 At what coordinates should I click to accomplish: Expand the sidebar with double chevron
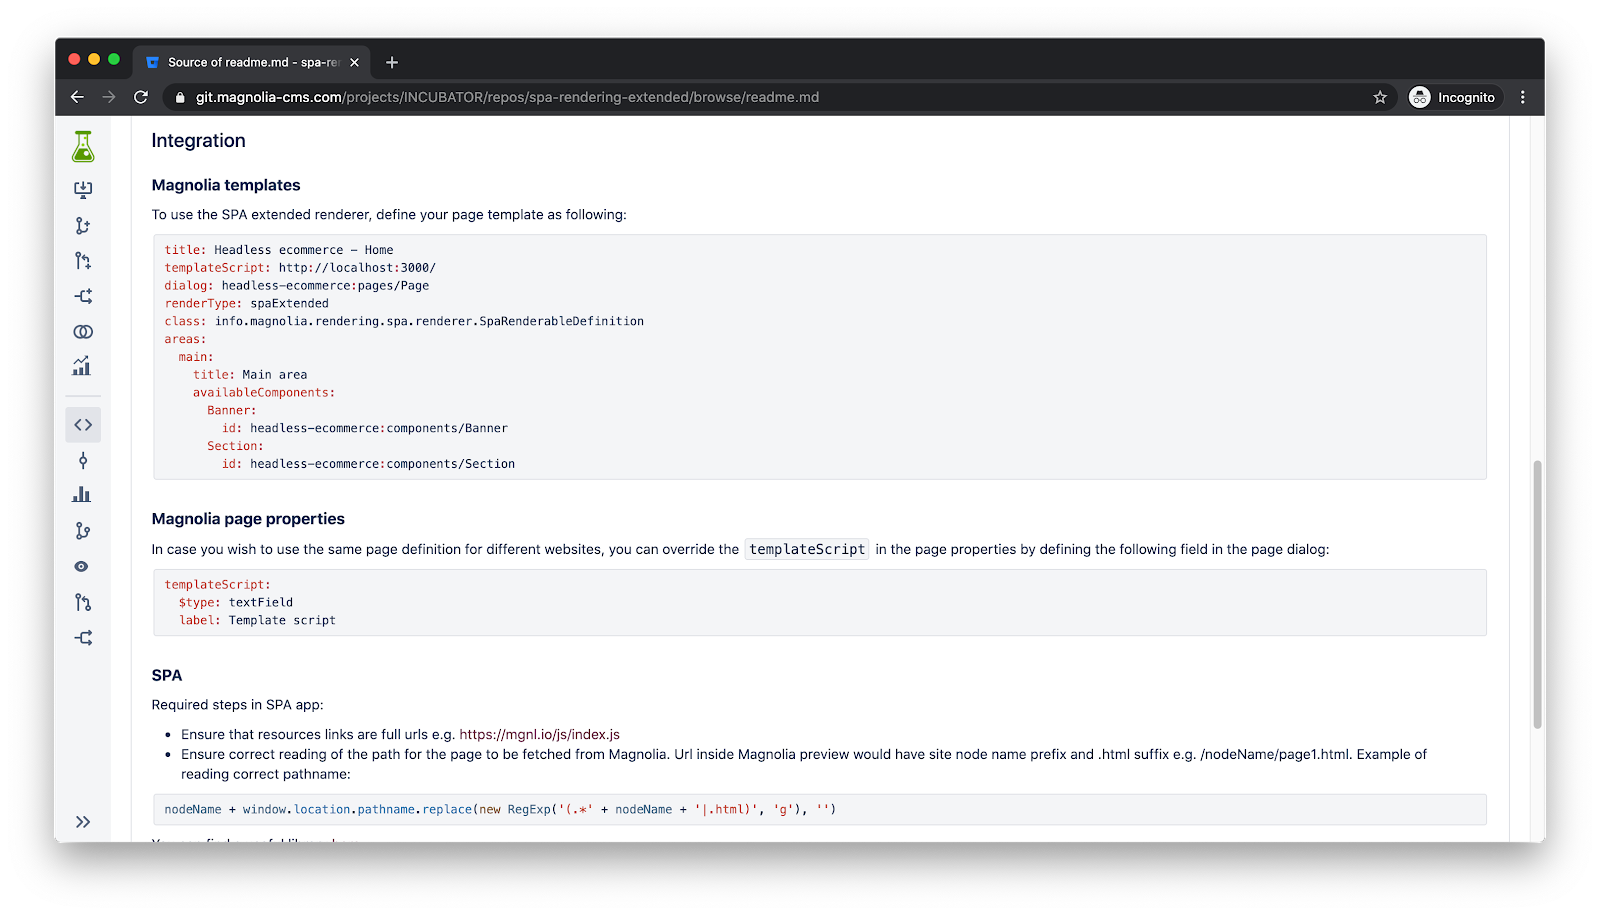coord(83,822)
